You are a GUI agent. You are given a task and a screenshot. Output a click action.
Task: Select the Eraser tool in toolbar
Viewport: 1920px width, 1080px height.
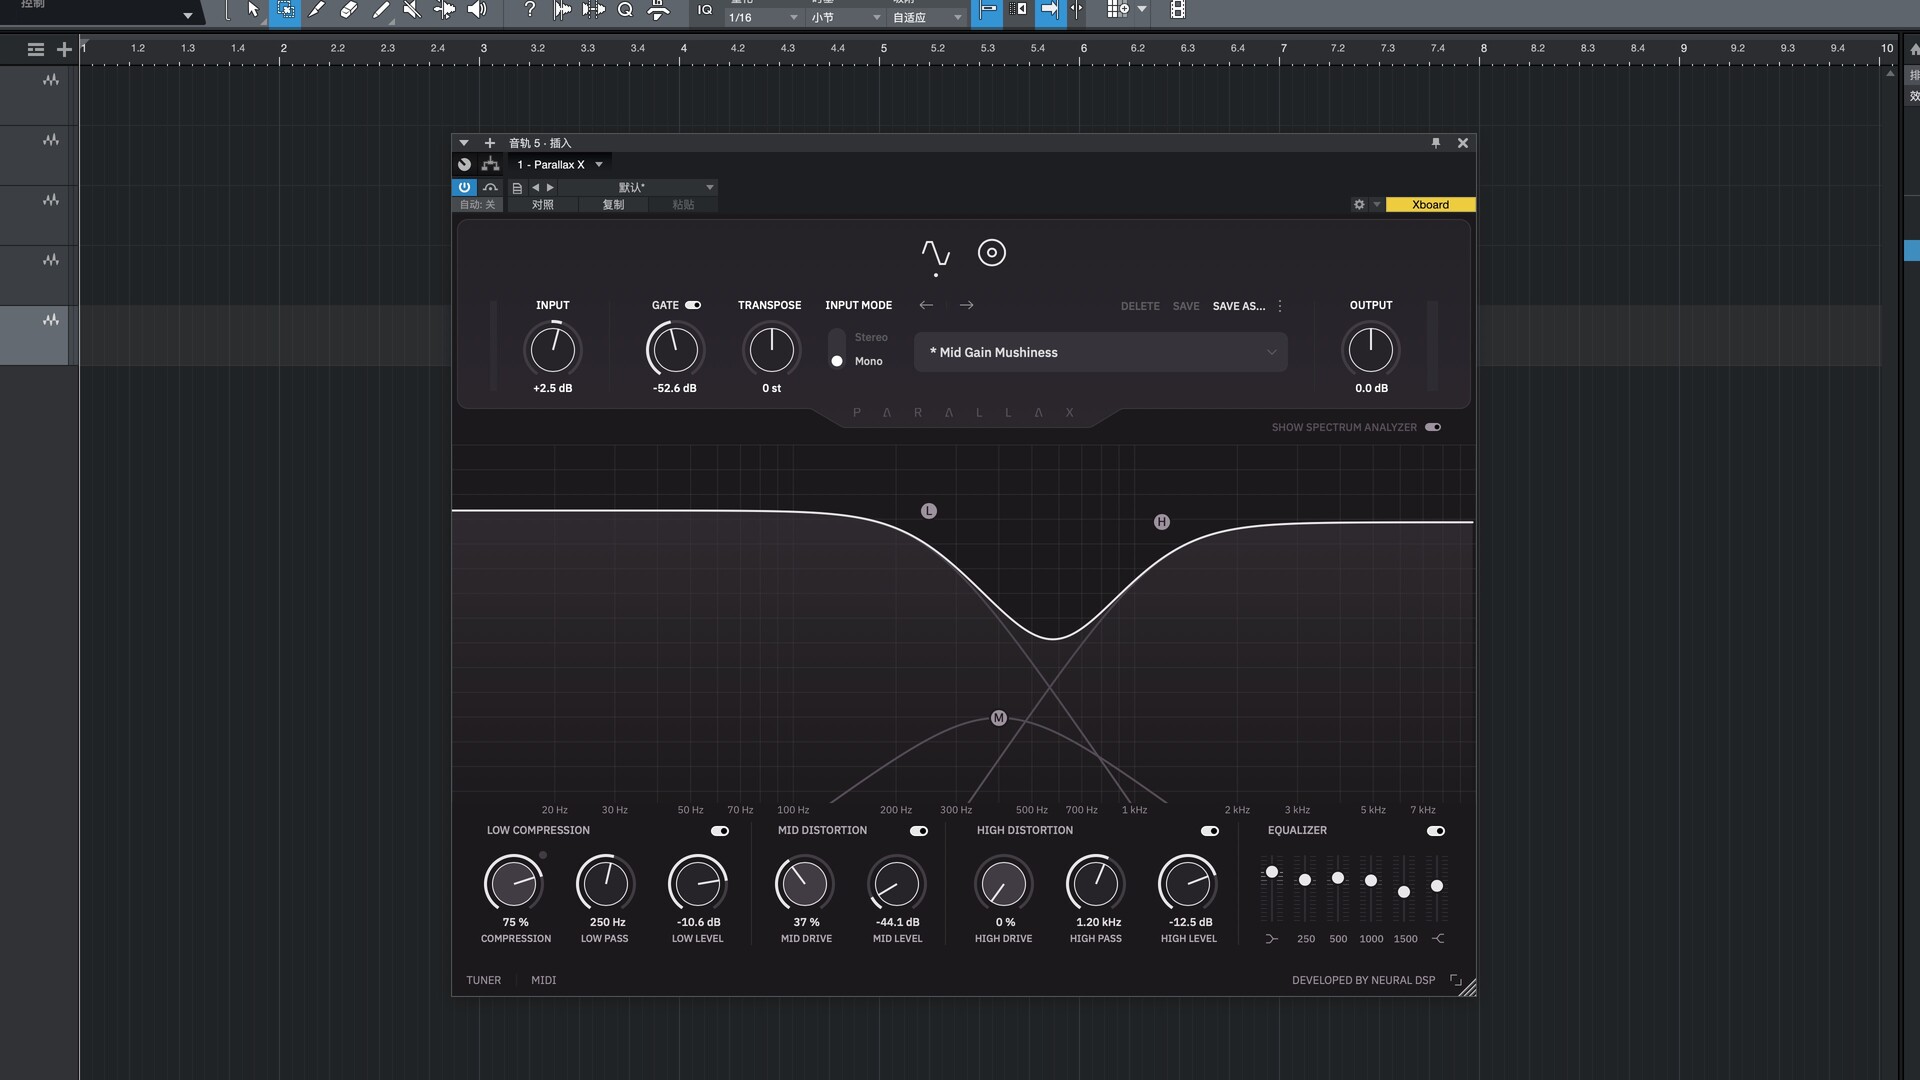click(348, 10)
